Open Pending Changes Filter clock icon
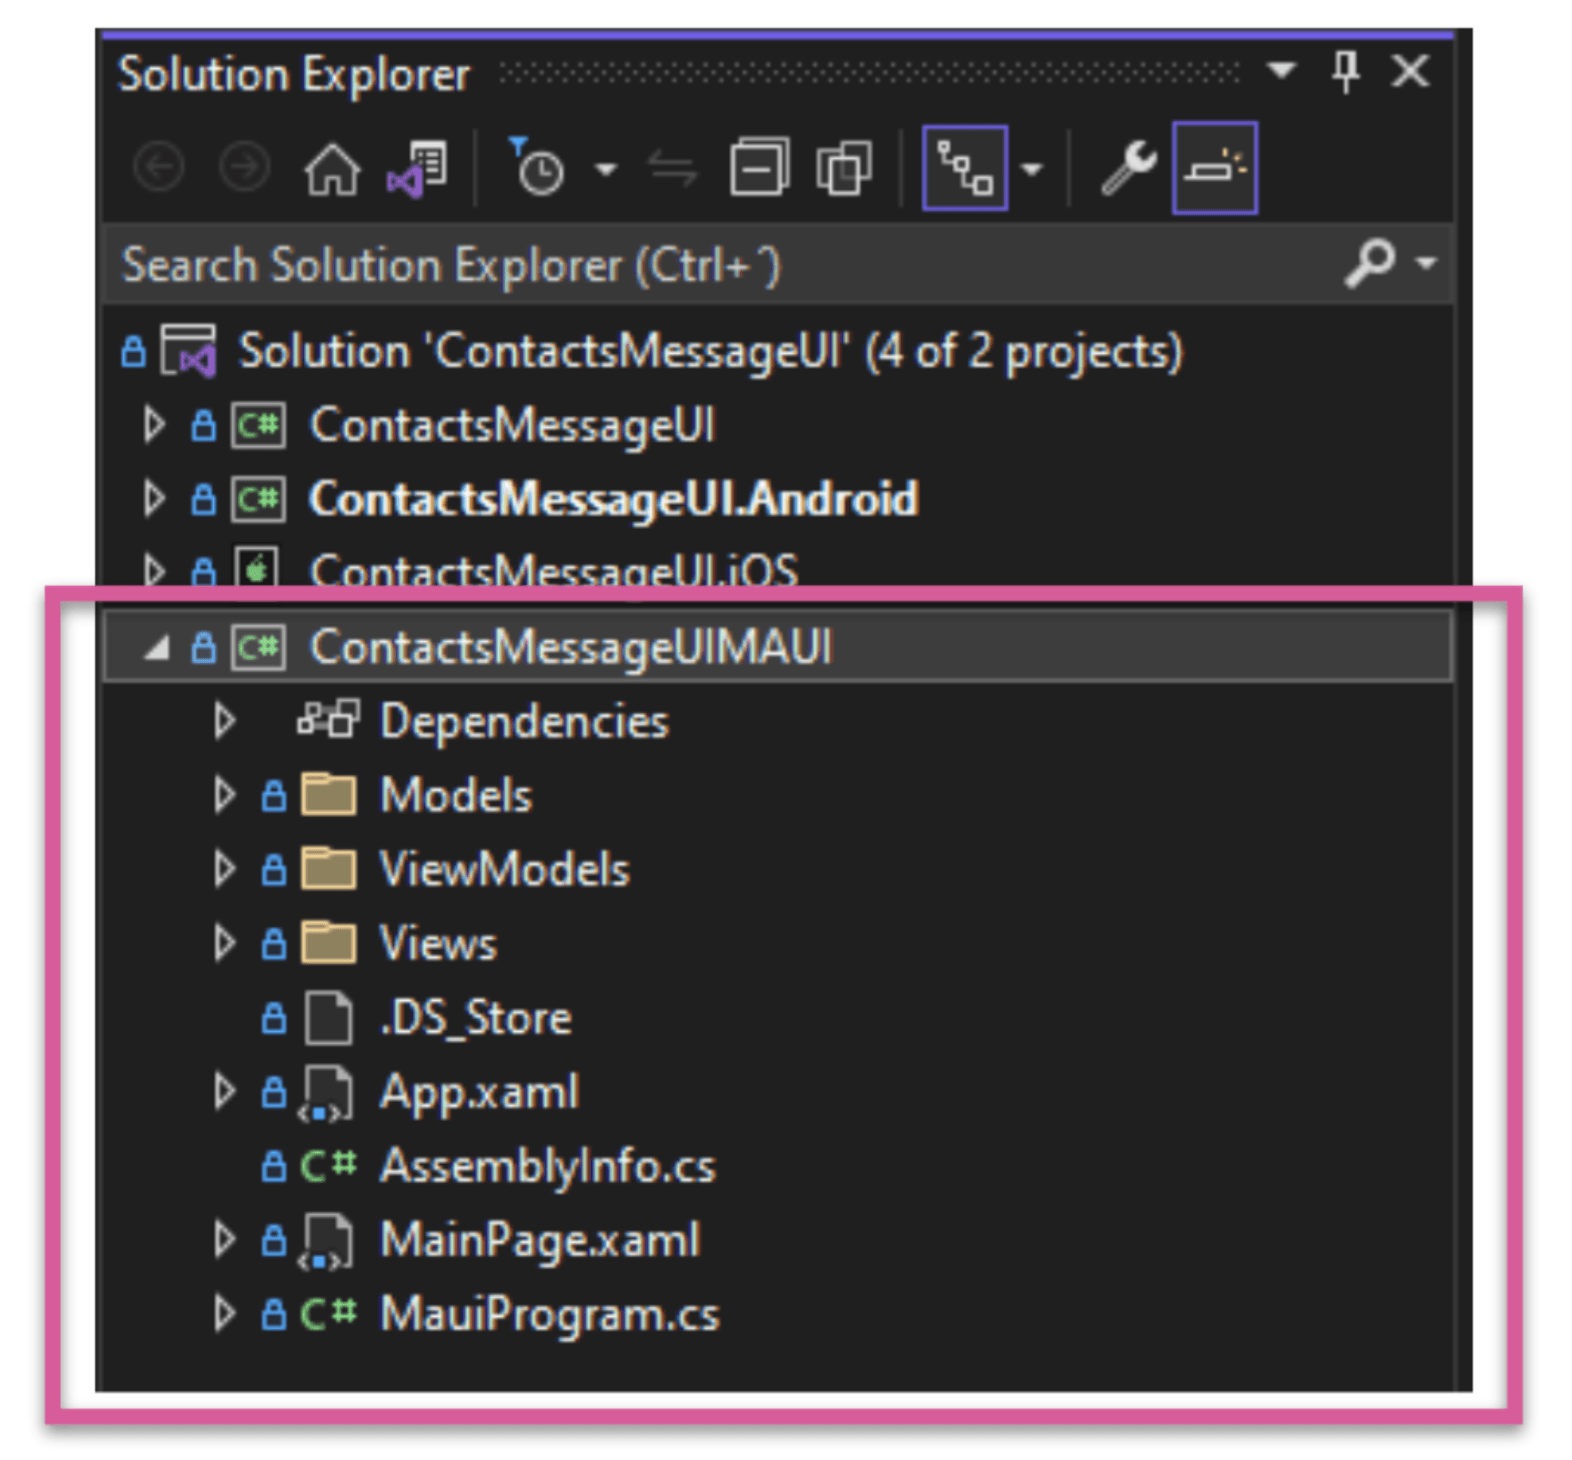 [x=537, y=167]
